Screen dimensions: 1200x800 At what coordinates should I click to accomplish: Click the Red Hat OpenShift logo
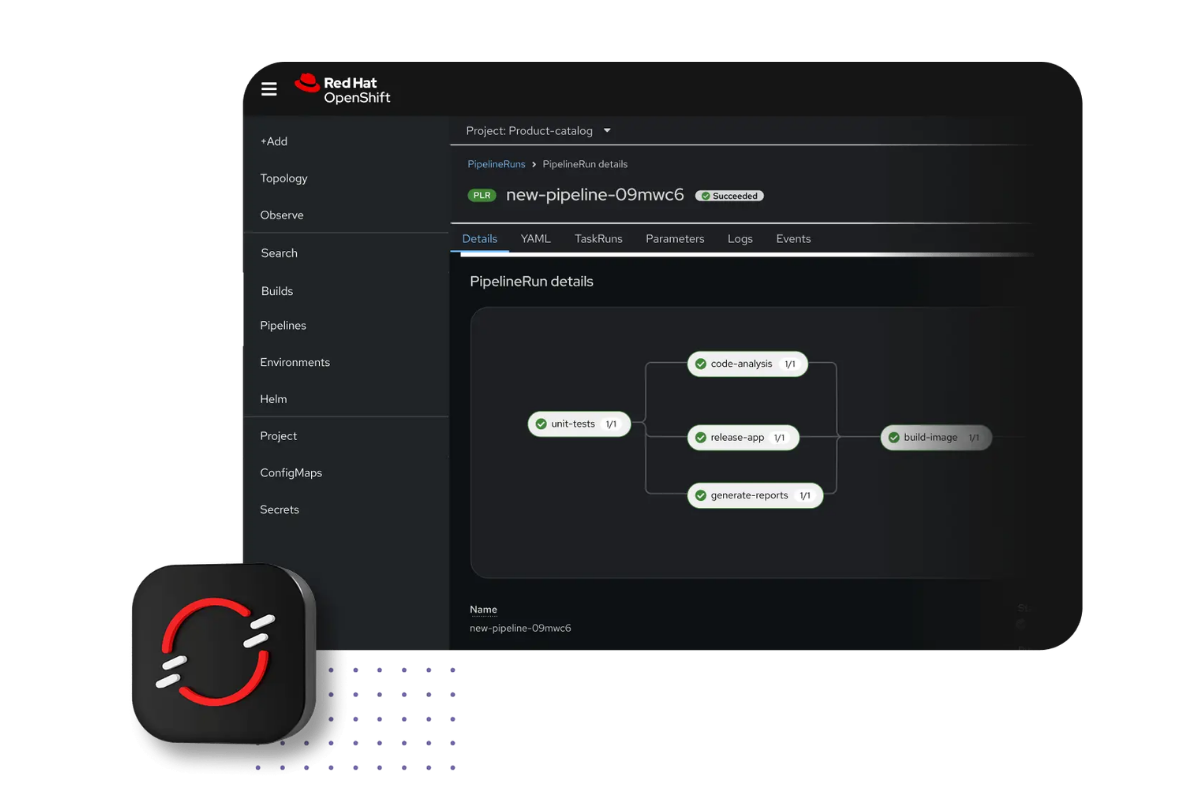[x=343, y=89]
